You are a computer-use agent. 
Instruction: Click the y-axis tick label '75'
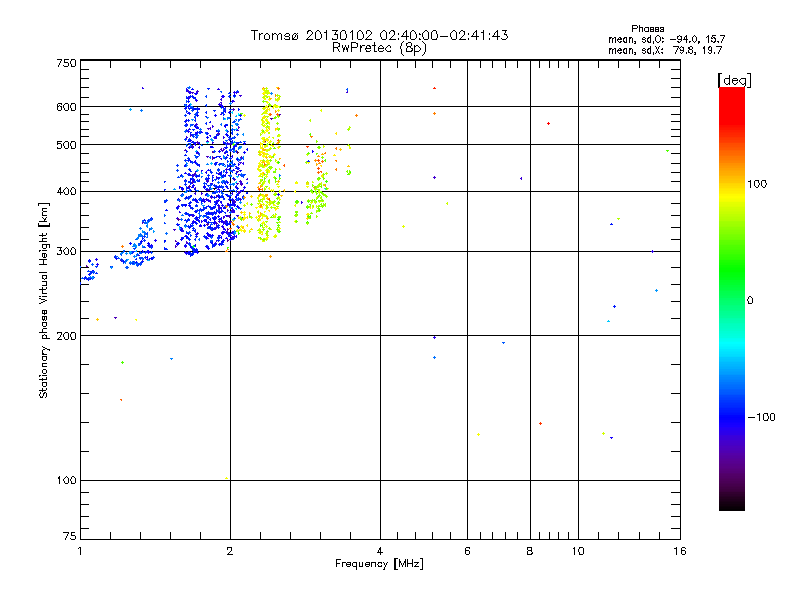coord(70,536)
